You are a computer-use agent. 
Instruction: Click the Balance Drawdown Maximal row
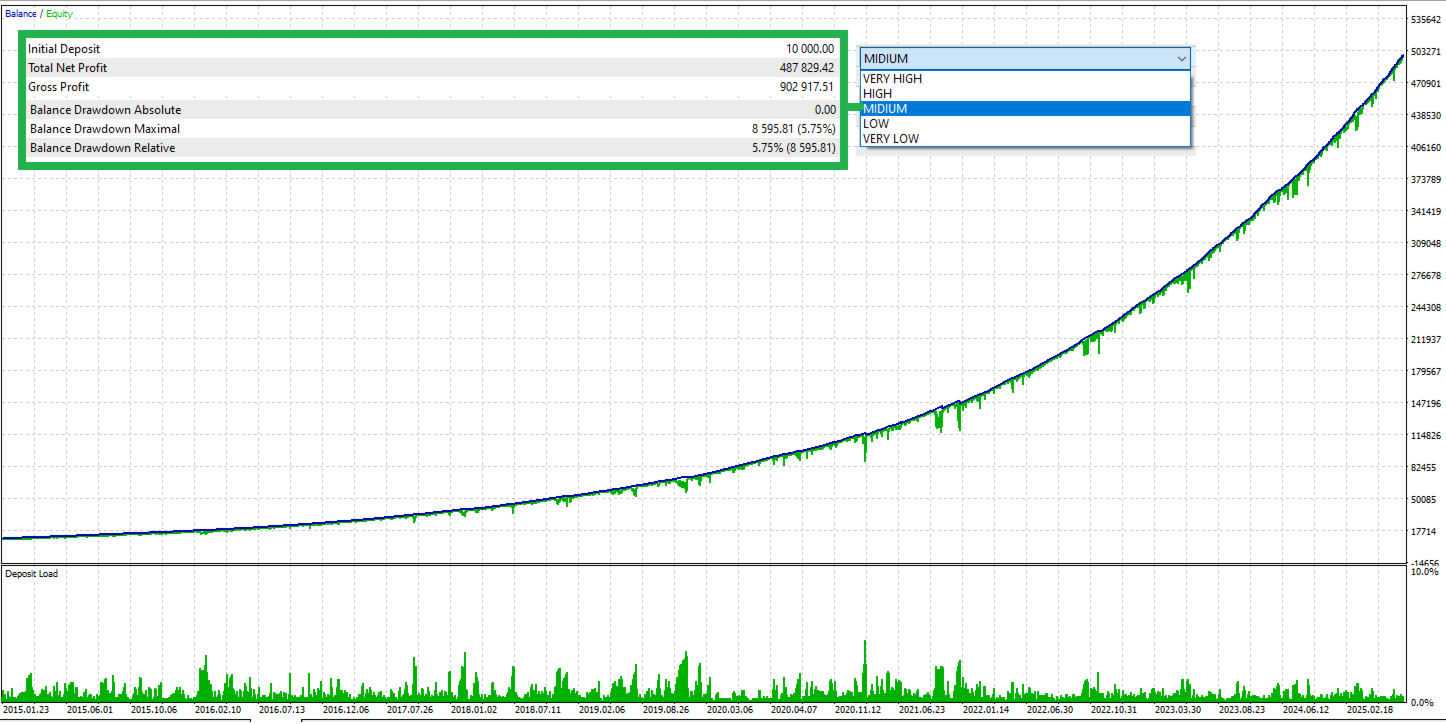pyautogui.click(x=432, y=129)
